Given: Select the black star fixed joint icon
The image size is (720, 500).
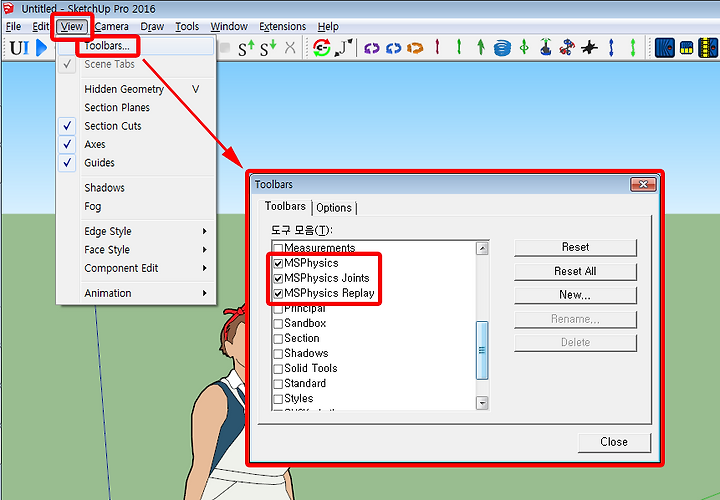Looking at the screenshot, I should [589, 47].
